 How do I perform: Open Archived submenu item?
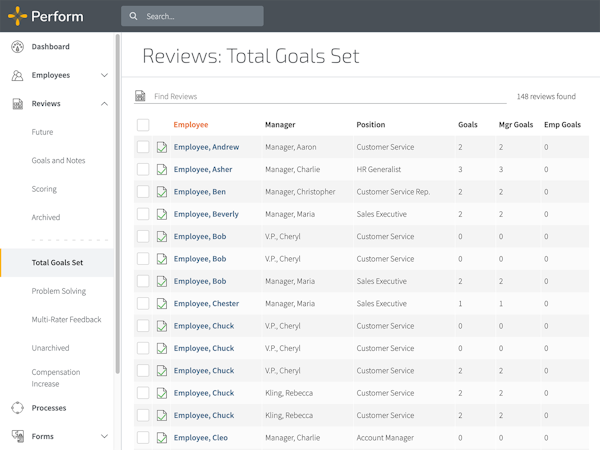point(46,217)
